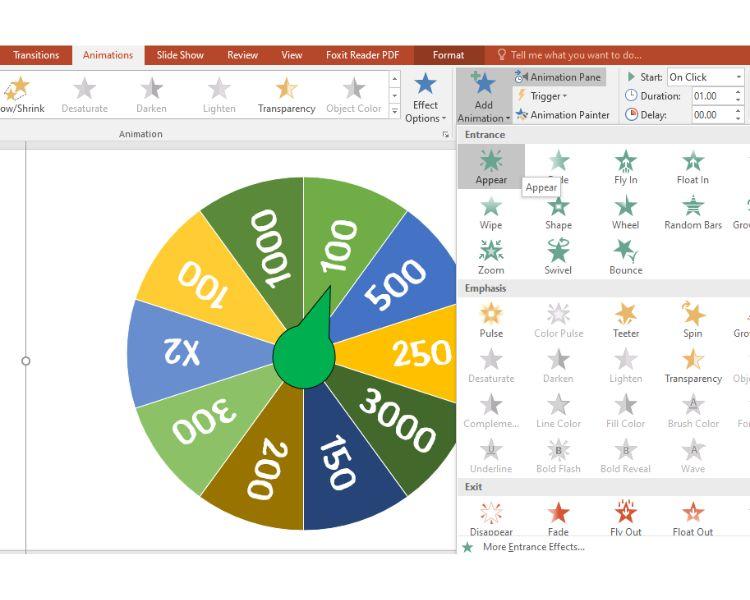Open the Add Animation dropdown
Image resolution: width=750 pixels, height=600 pixels.
click(x=483, y=97)
